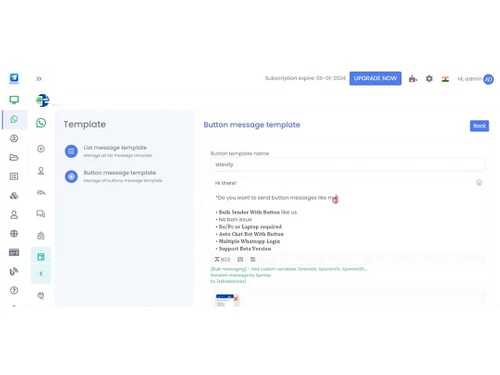Image resolution: width=500 pixels, height=375 pixels.
Task: Open the table list icon in the outer sidebar
Action: (x=14, y=176)
